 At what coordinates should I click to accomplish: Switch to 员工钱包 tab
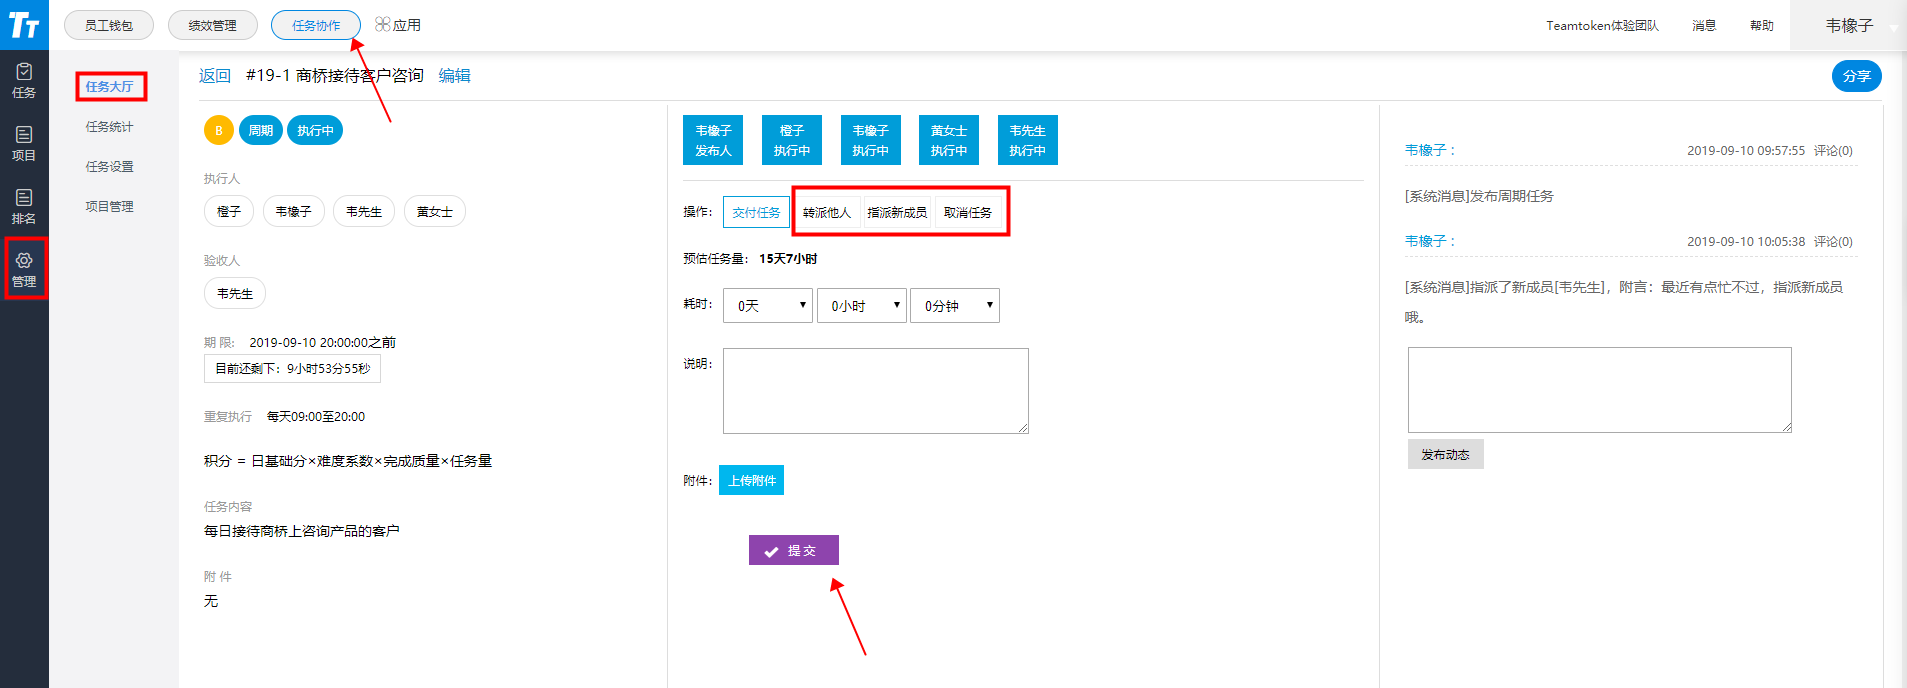click(109, 25)
